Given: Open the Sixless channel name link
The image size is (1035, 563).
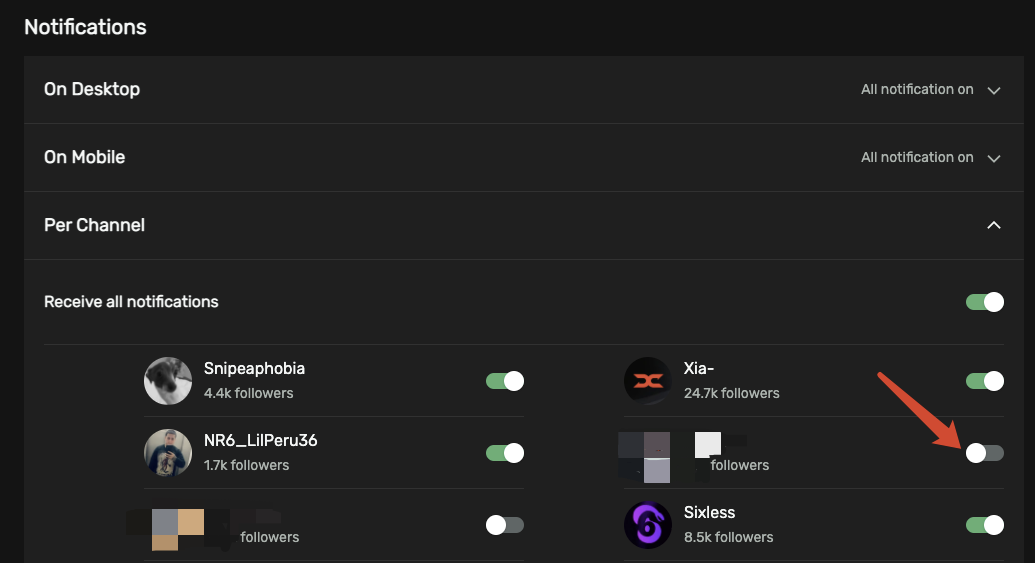Looking at the screenshot, I should pos(709,513).
